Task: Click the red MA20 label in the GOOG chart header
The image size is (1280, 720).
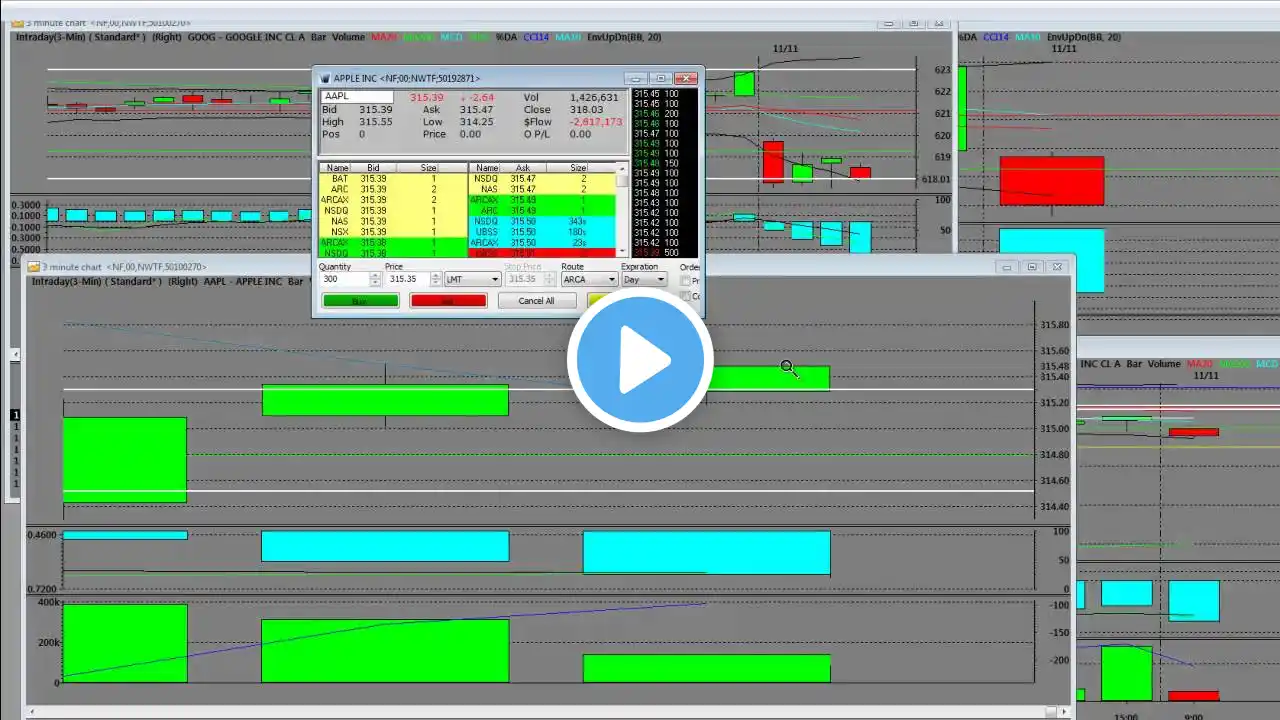Action: point(383,37)
